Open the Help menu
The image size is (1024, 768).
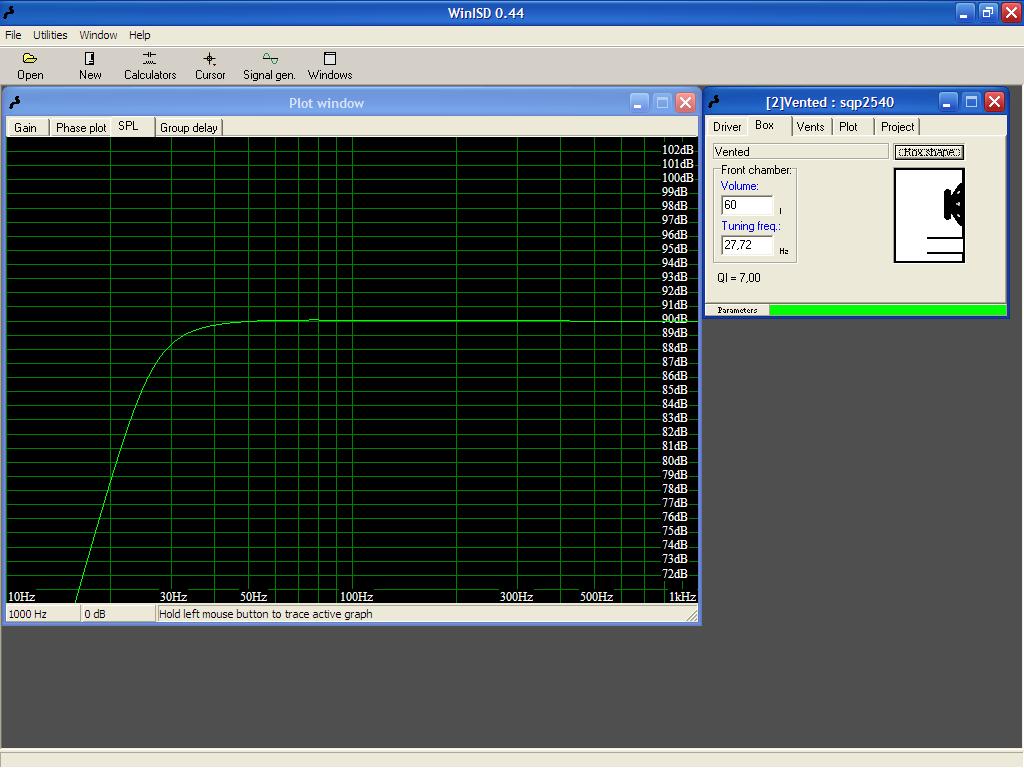point(139,35)
